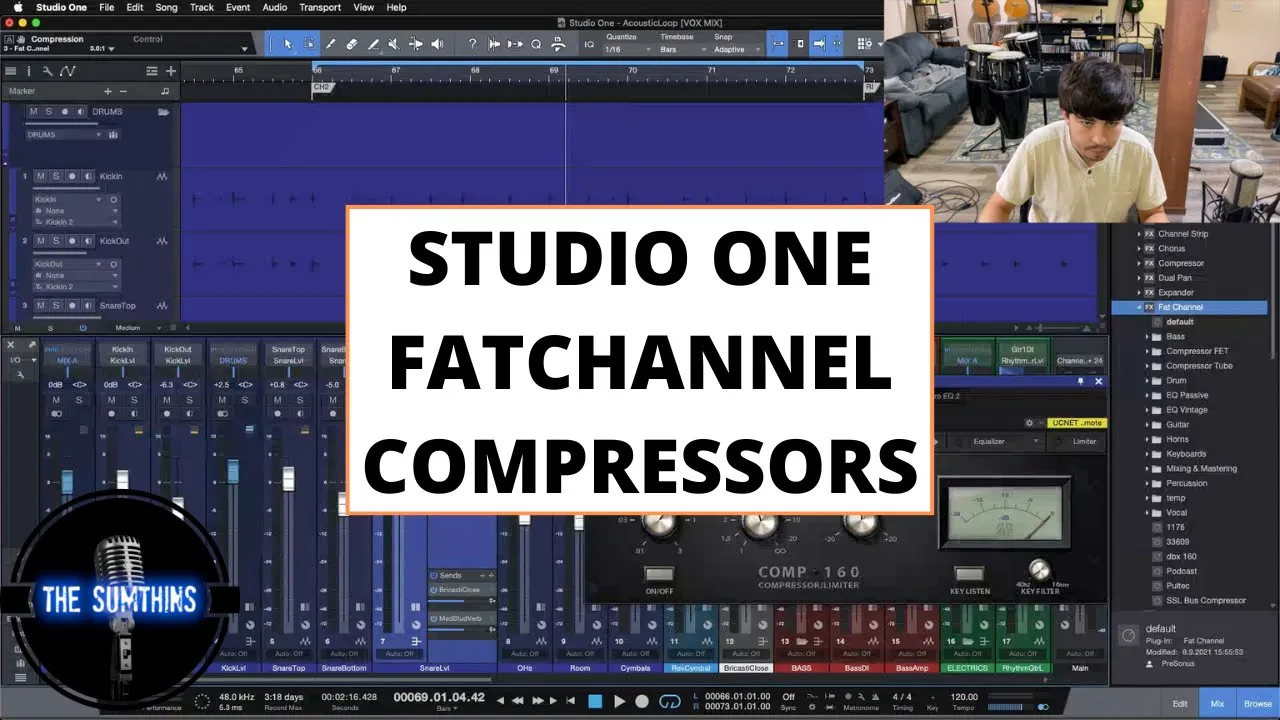Select the Range tool
This screenshot has width=1280, height=720.
309,44
